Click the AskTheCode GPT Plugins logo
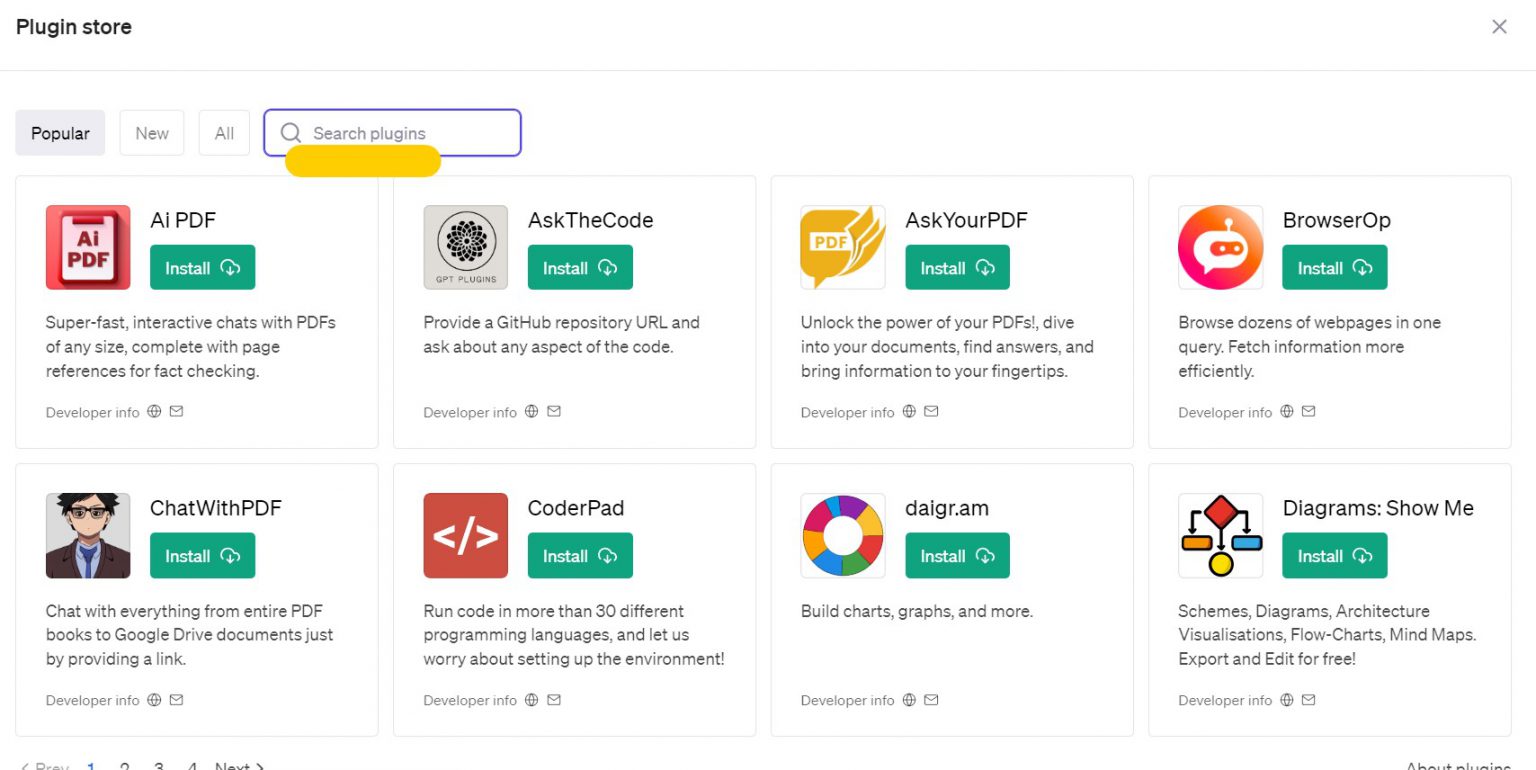Viewport: 1536px width, 770px height. click(465, 247)
